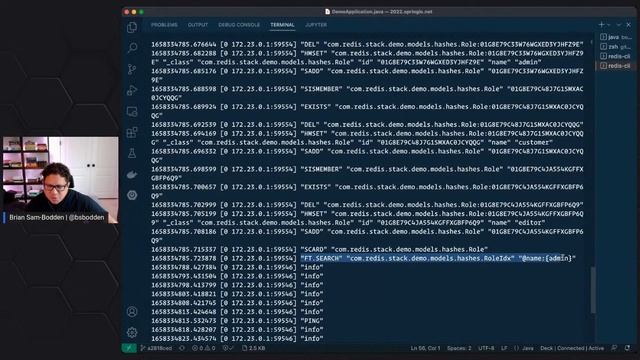
Task: Close the terminal panel with X icon
Action: [x=629, y=25]
